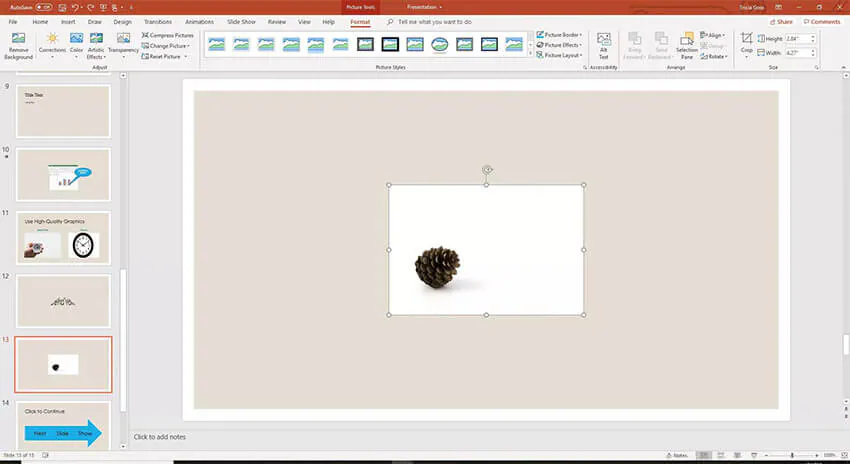Image resolution: width=850 pixels, height=464 pixels.
Task: Click the Redo icon
Action: point(90,7)
